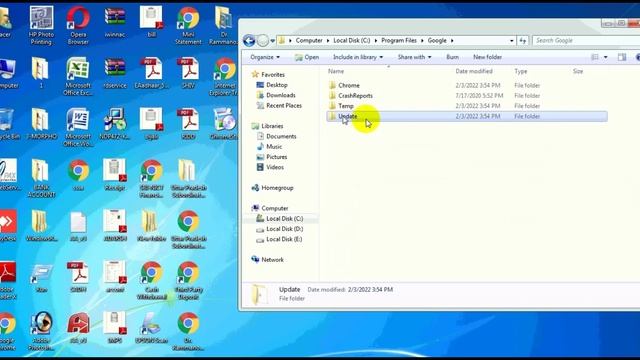This screenshot has height=360, width=640.
Task: Open the views options dropdown arrow
Action: click(605, 57)
